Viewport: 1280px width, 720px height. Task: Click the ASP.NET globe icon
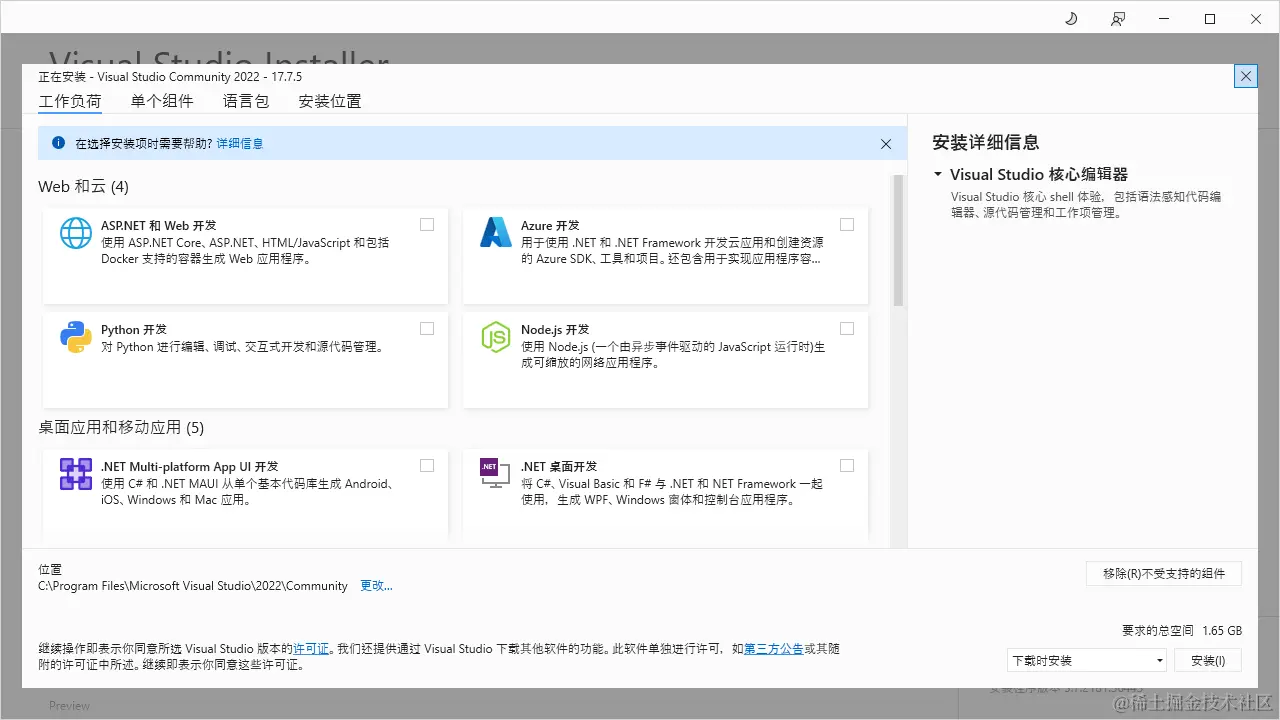tap(76, 232)
